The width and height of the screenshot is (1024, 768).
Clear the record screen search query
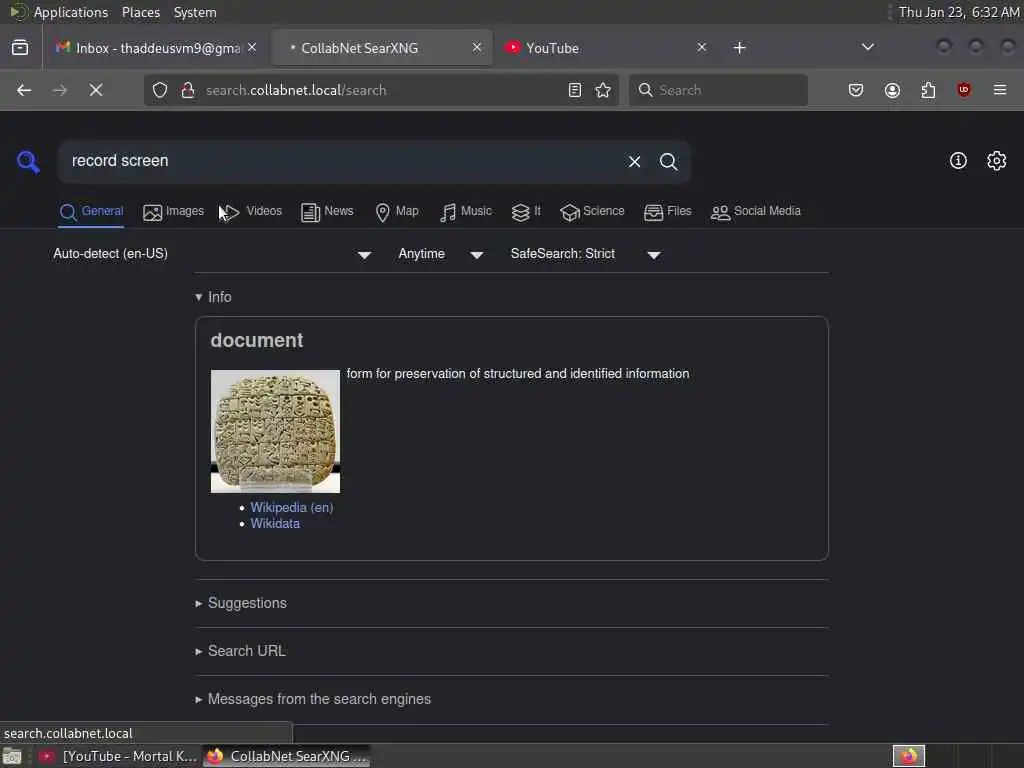pos(634,161)
